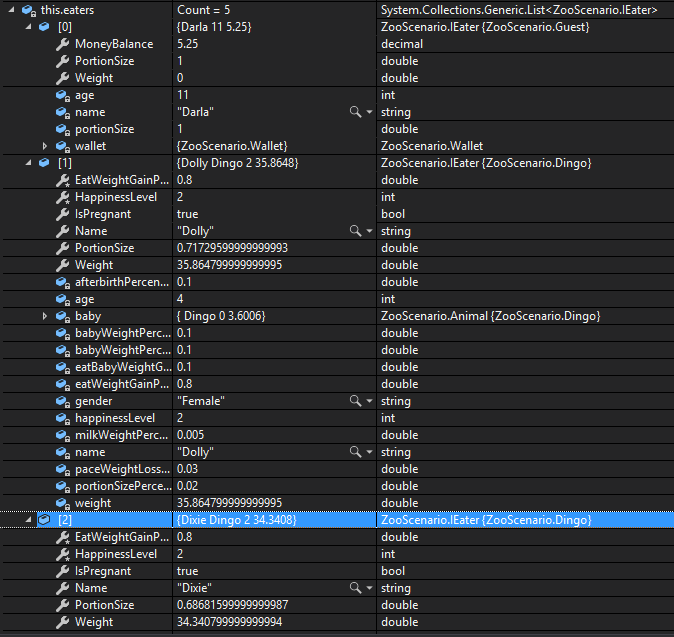The image size is (674, 637).
Task: Click value {Dolly Dingo 2 35.8648}
Action: coord(237,163)
